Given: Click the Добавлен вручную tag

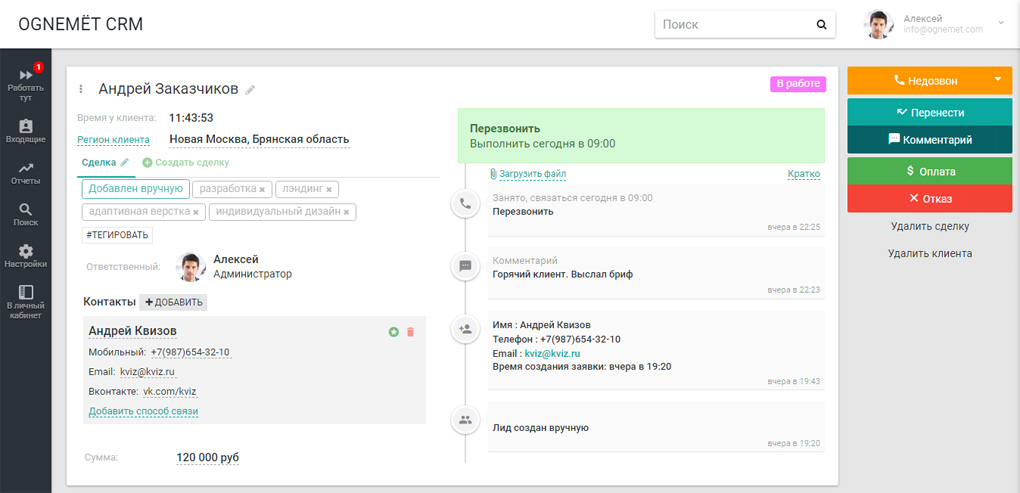Looking at the screenshot, I should click(x=135, y=189).
